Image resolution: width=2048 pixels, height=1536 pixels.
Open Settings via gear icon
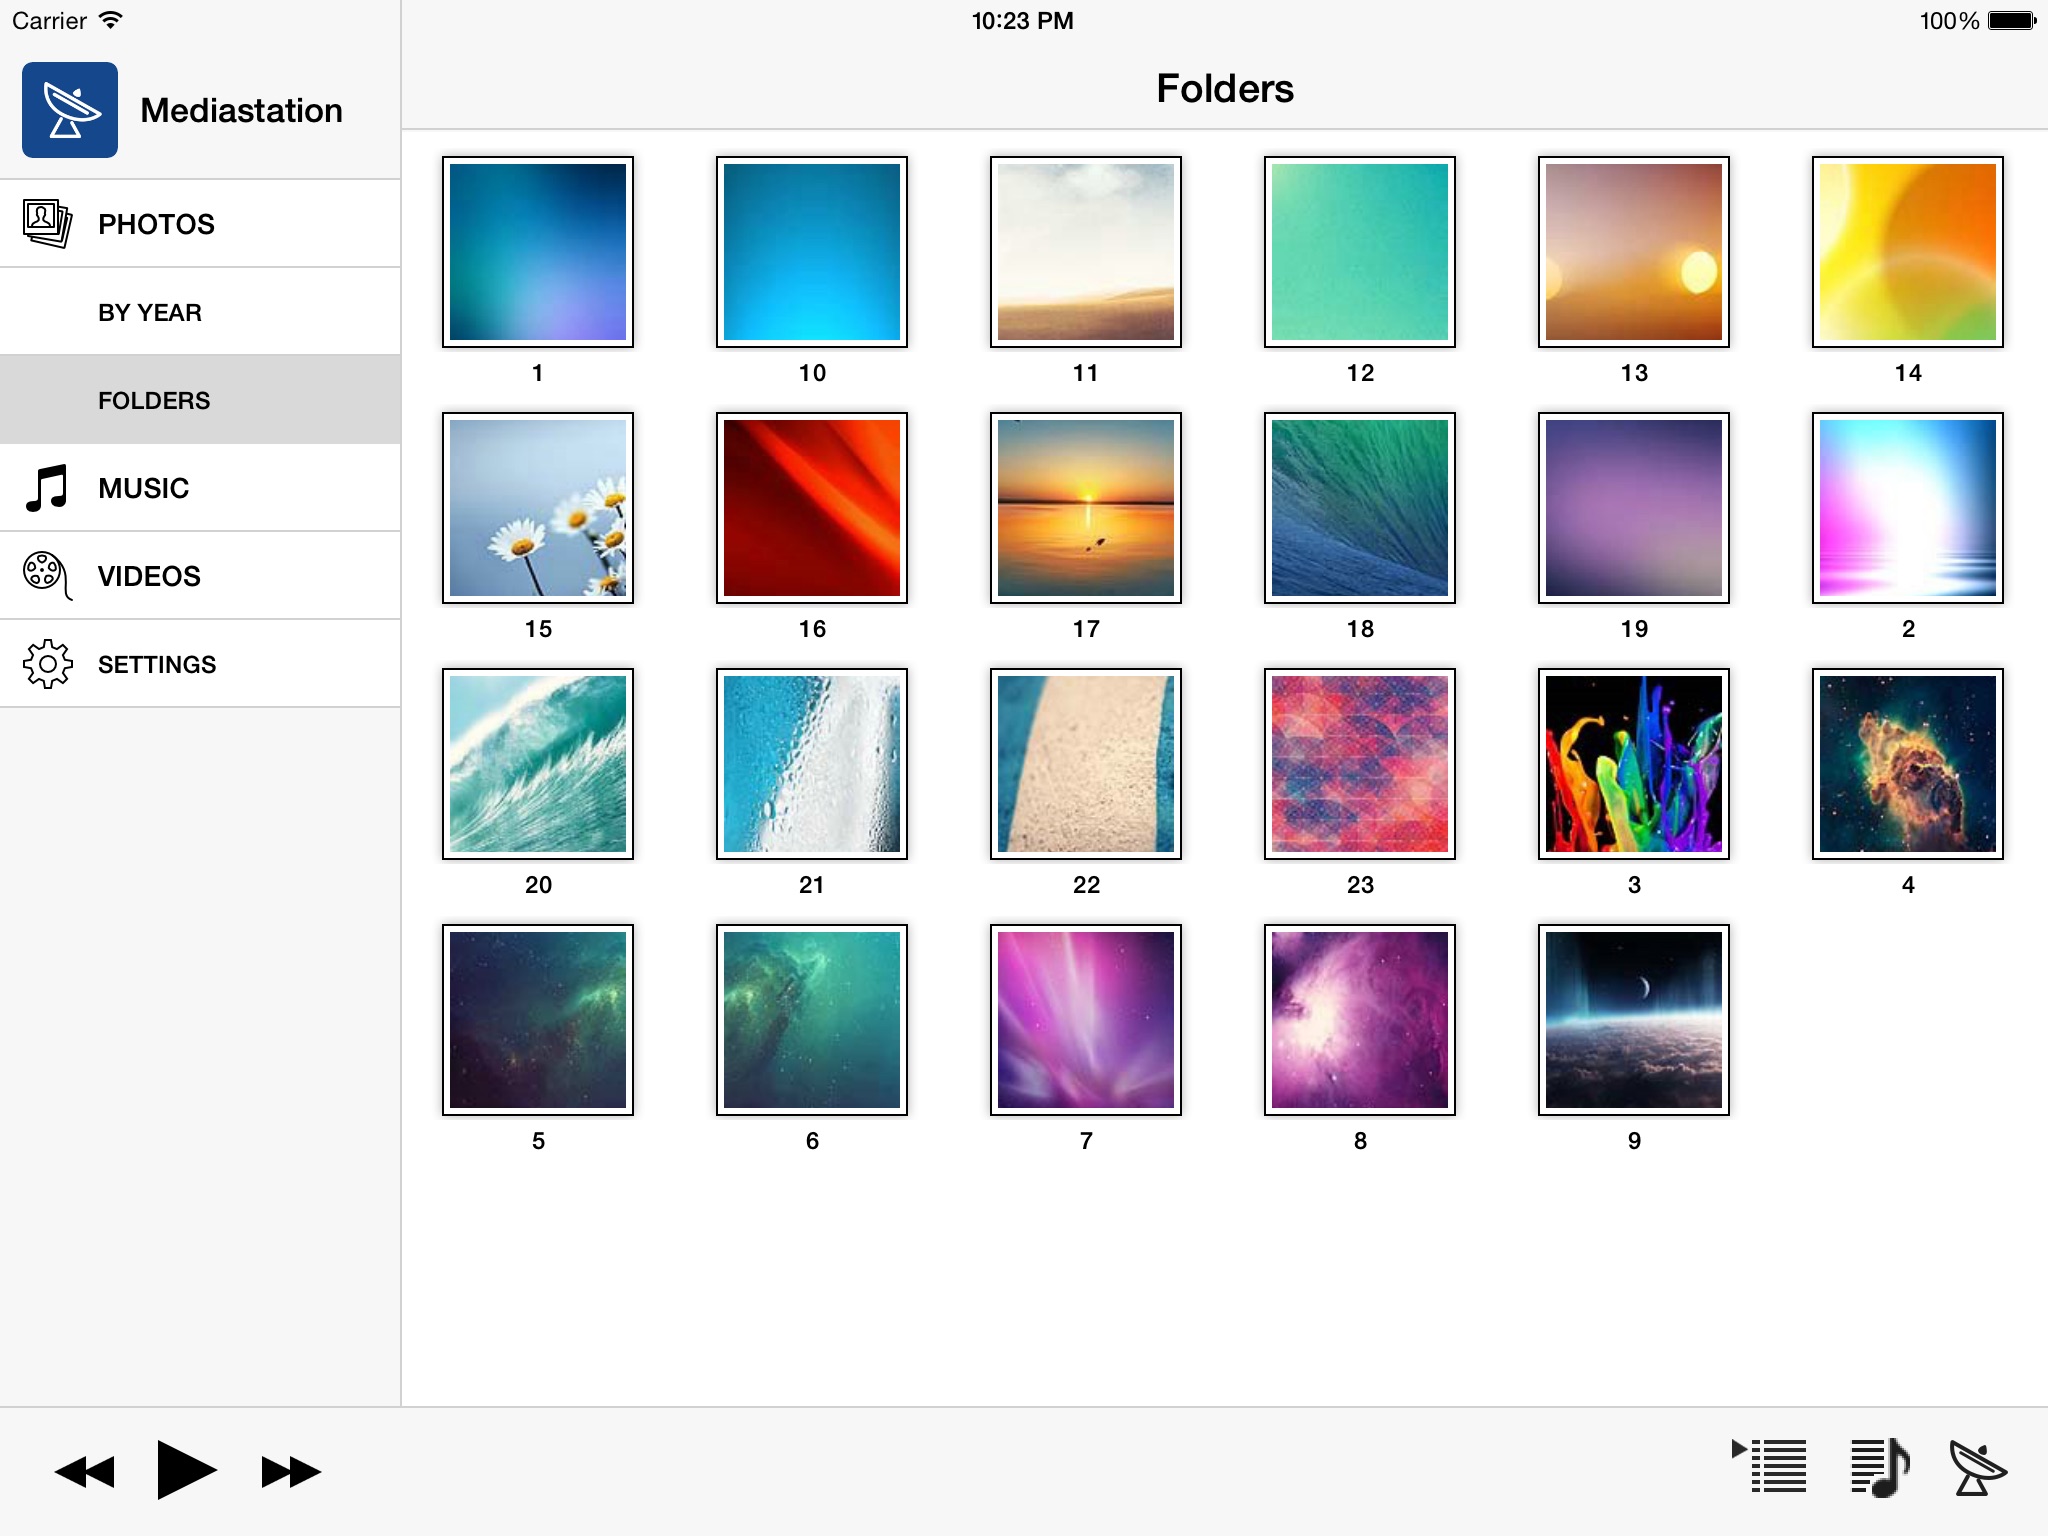[x=47, y=664]
